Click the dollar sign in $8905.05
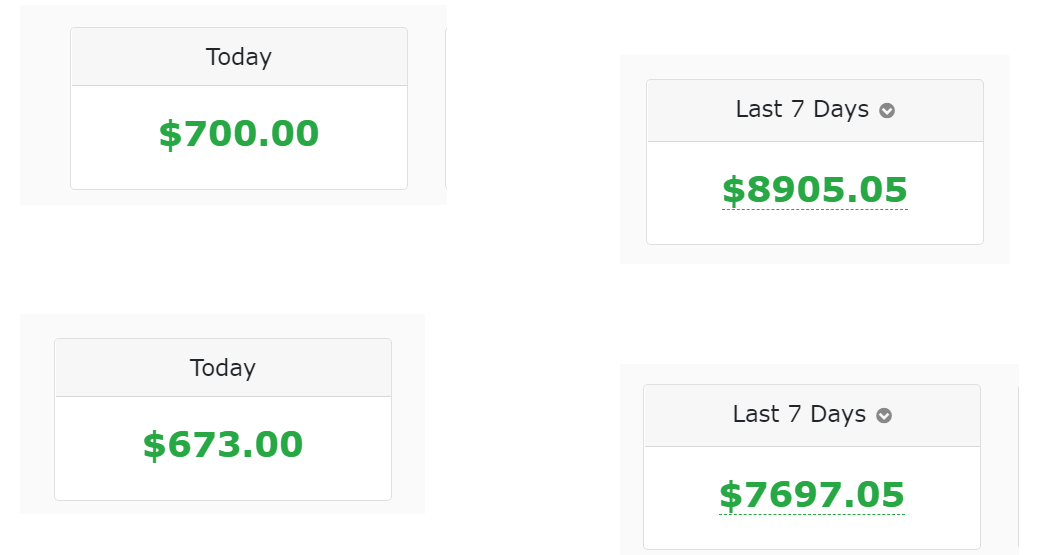 [734, 191]
